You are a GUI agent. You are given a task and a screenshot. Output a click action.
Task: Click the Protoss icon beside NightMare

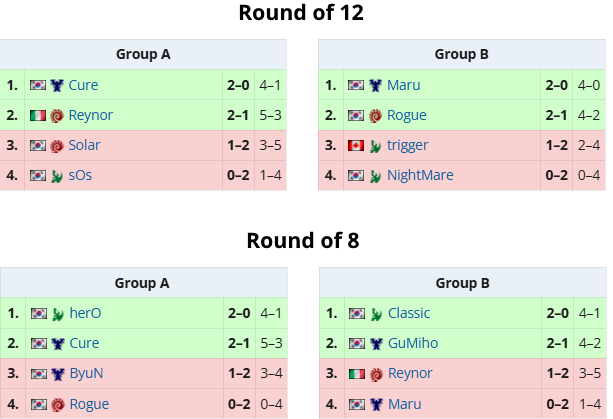[375, 176]
